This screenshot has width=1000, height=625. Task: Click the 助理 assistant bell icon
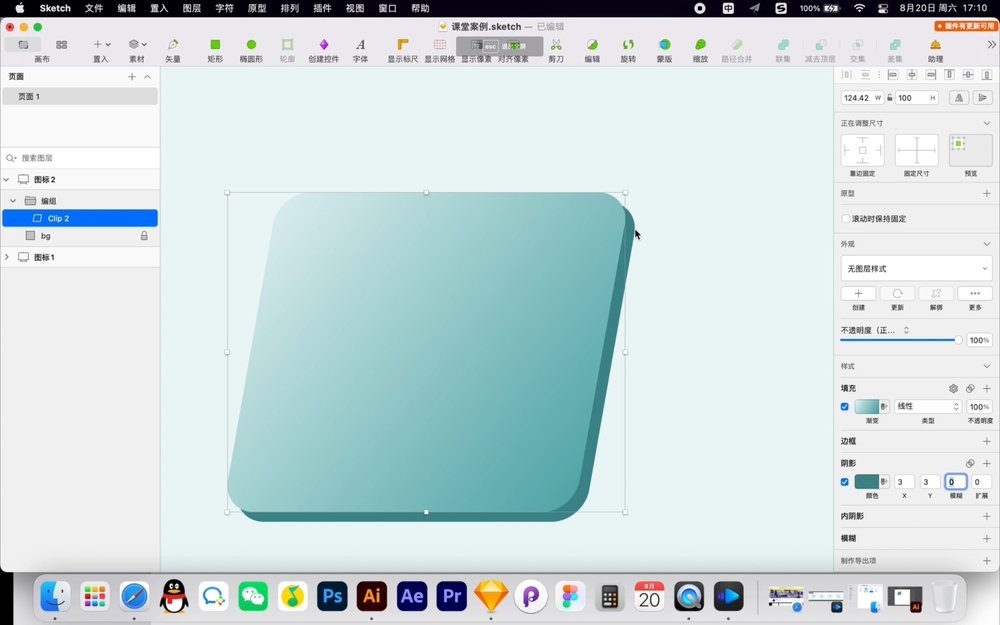tap(935, 45)
